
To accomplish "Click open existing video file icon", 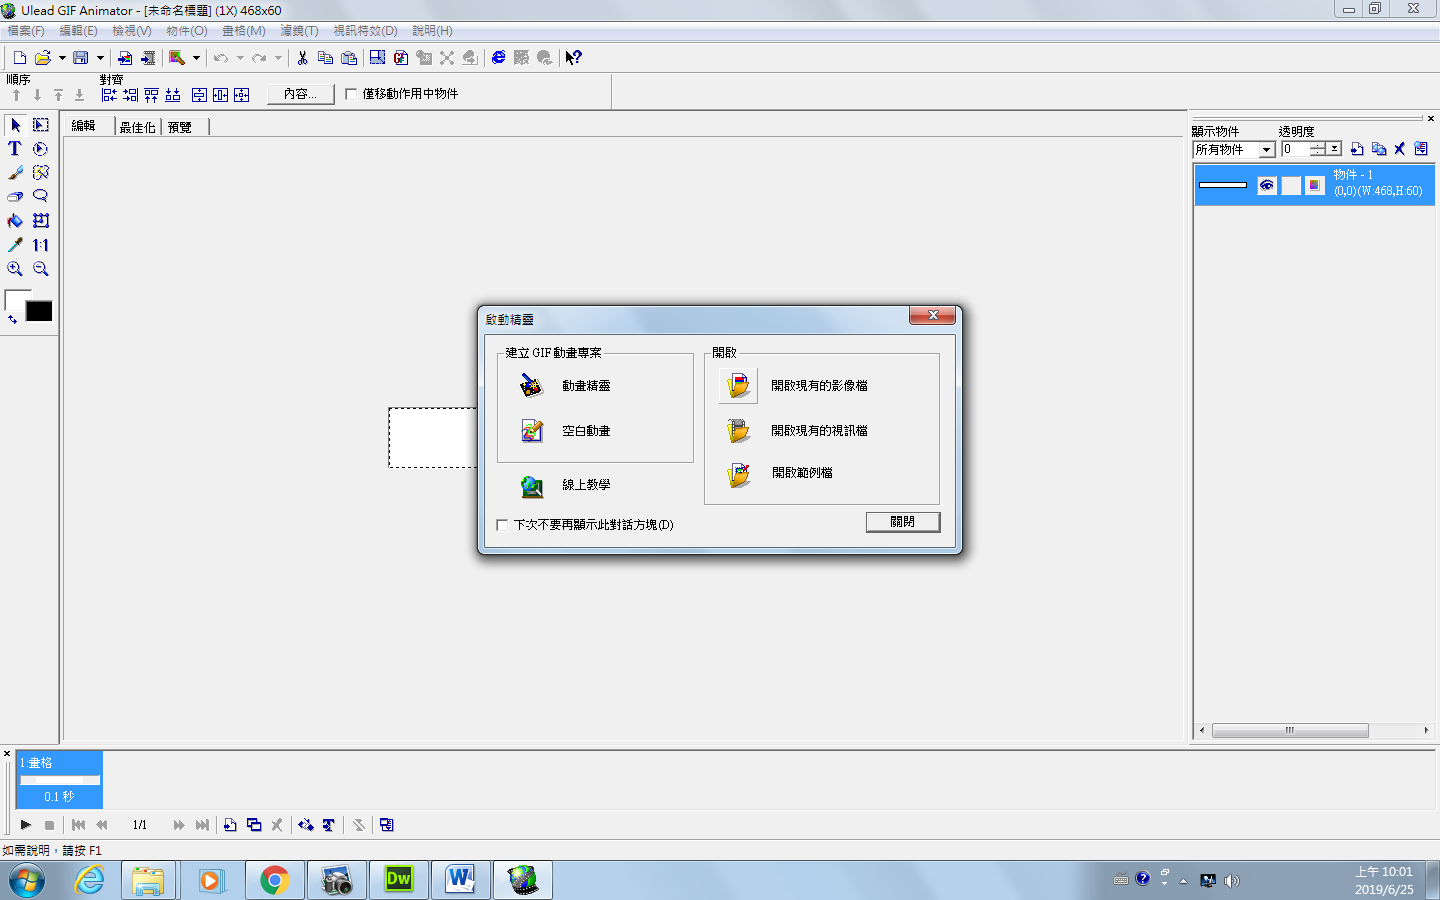I will (738, 431).
